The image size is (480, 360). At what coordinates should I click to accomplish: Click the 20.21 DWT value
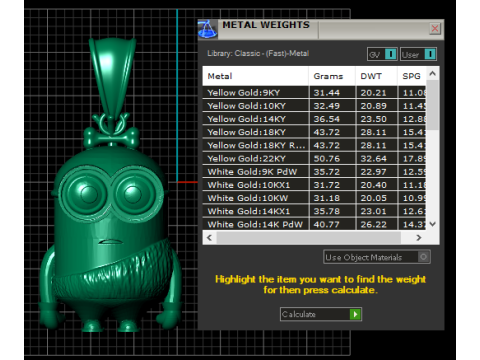point(373,93)
